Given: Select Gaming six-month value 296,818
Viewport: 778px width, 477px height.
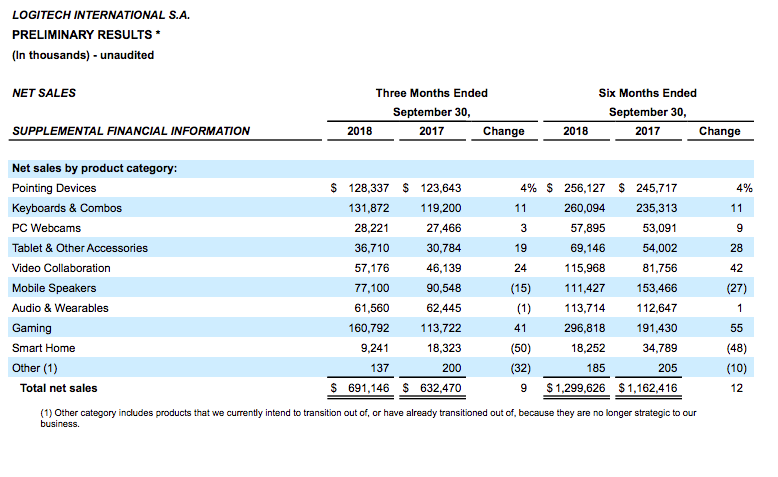Looking at the screenshot, I should pyautogui.click(x=584, y=328).
